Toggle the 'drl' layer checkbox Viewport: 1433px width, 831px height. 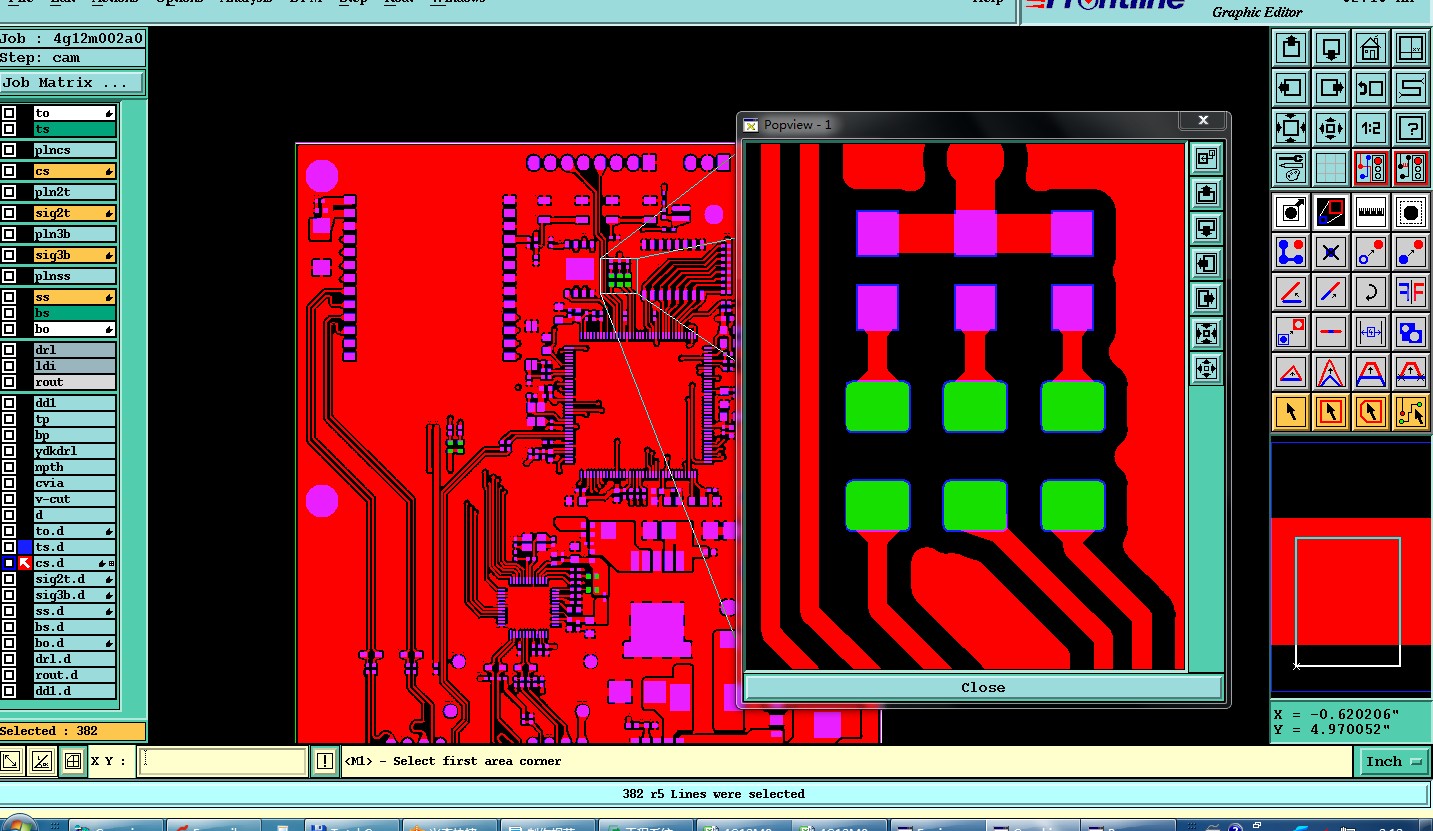[x=9, y=350]
